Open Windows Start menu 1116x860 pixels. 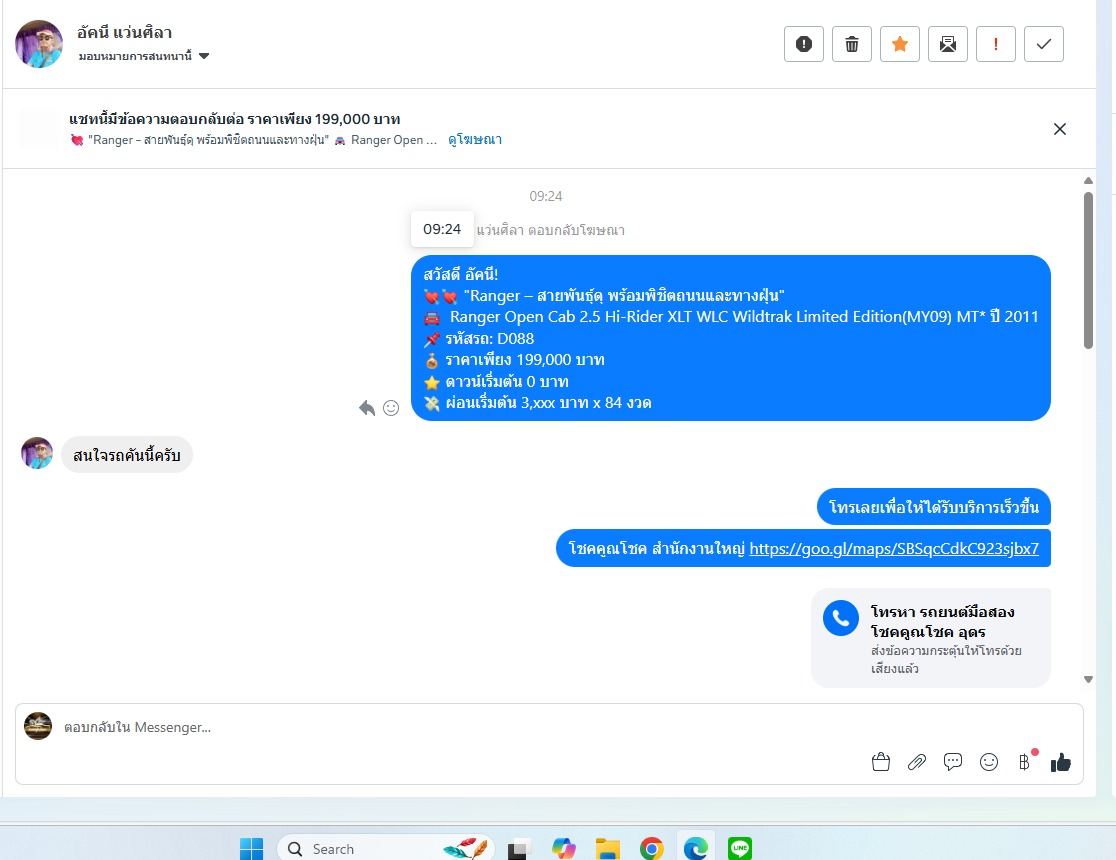(251, 849)
